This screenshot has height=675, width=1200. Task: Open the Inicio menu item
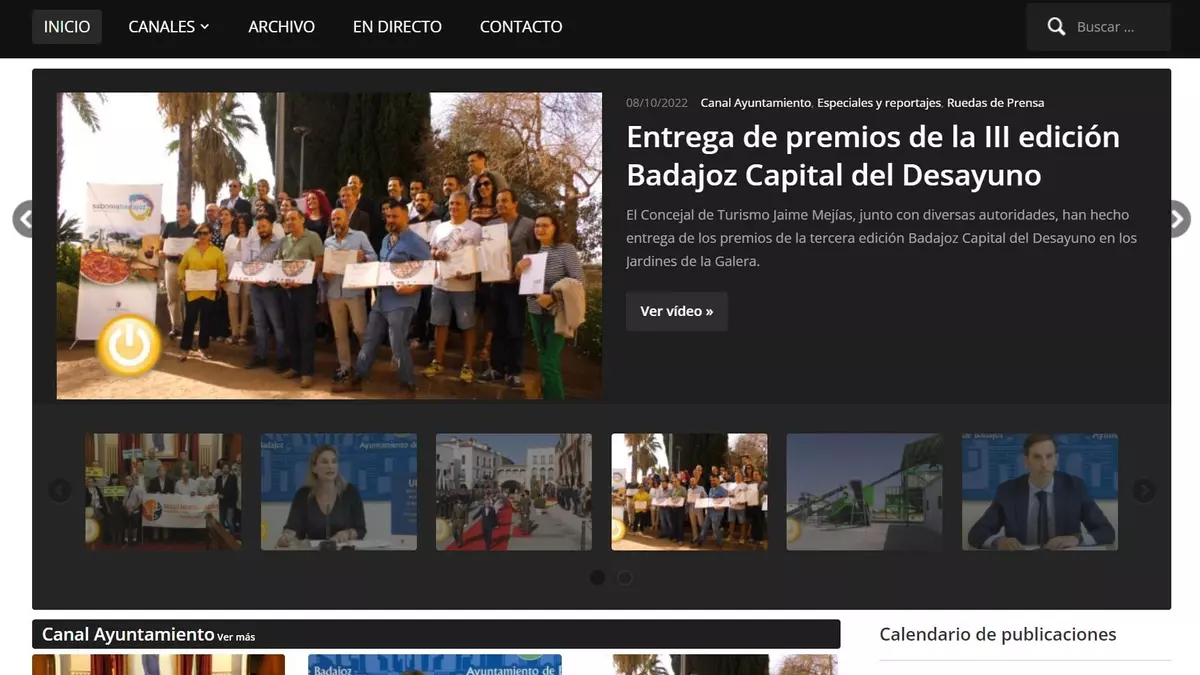[67, 27]
